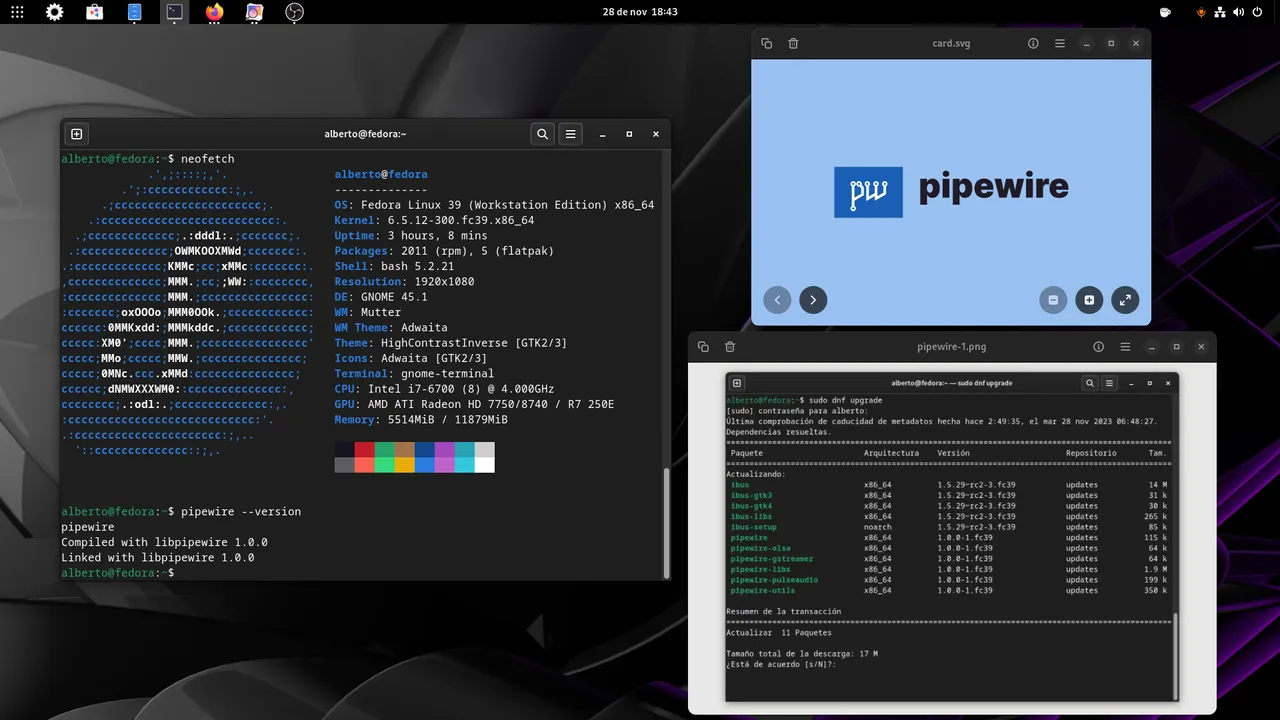1280x720 pixels.
Task: Open the Image Viewer icon in top bar
Action: (254, 12)
